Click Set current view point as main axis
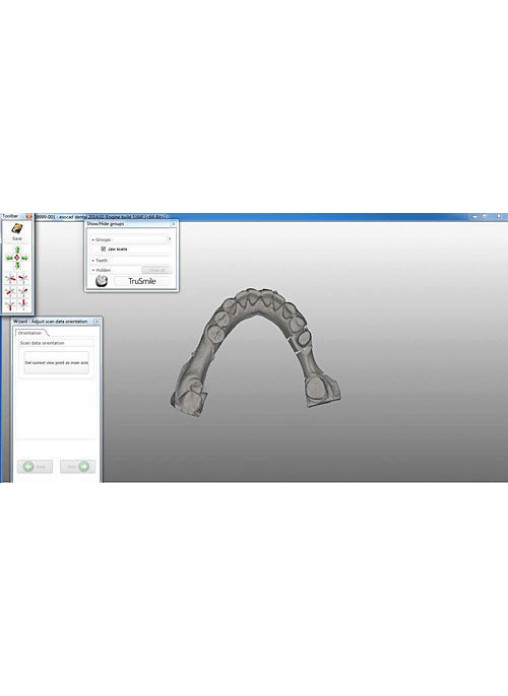This screenshot has width=508, height=696. (x=56, y=363)
